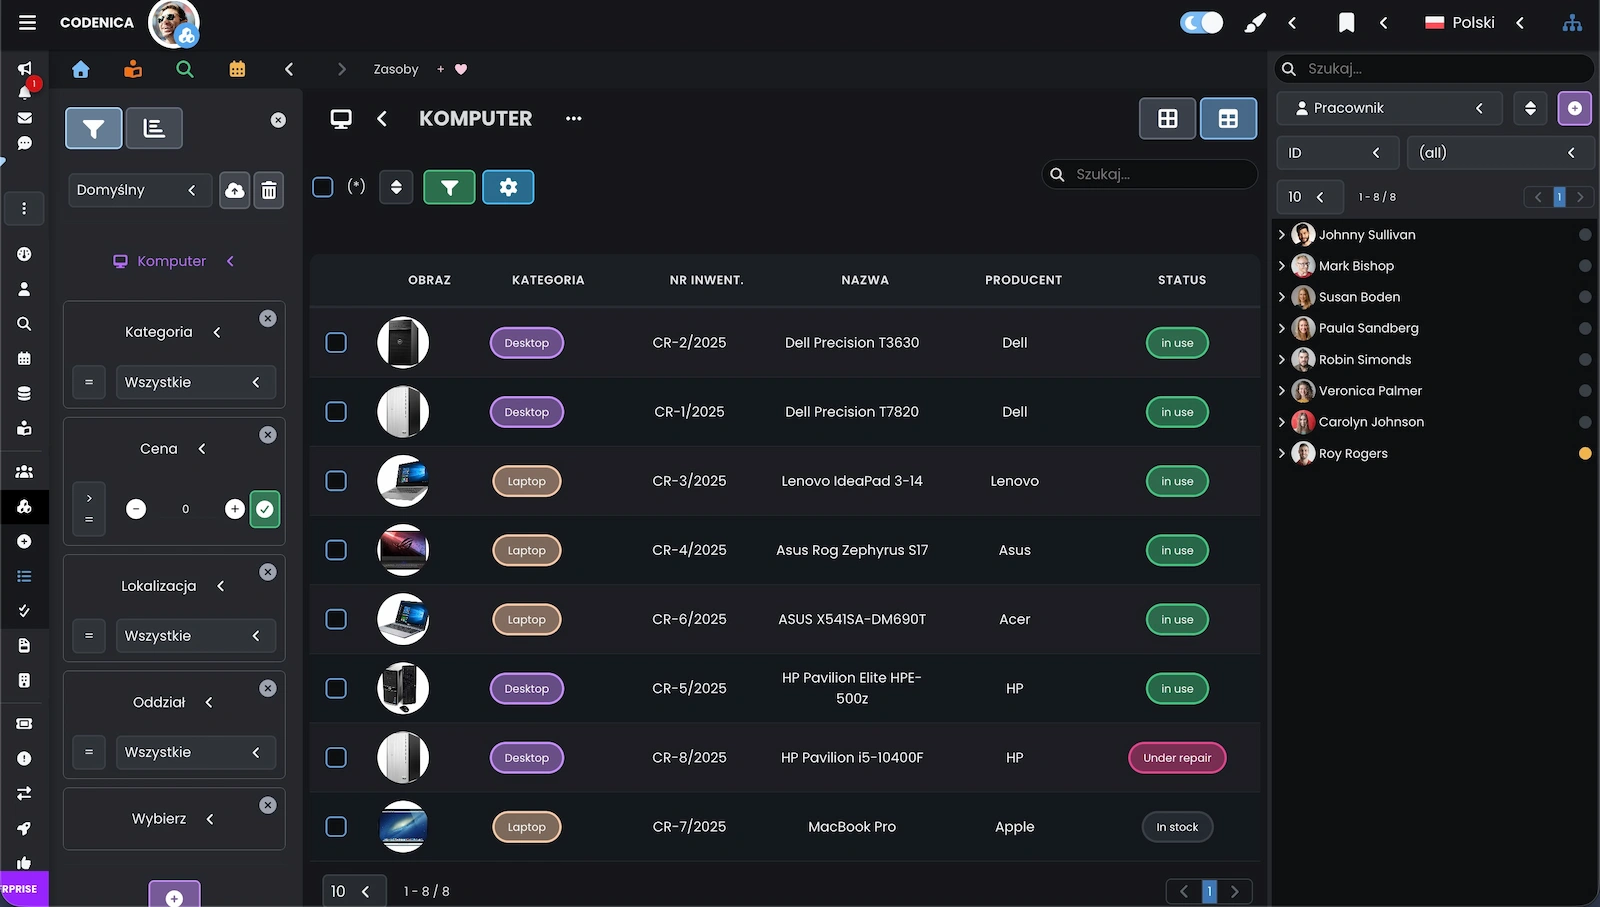Click the trash icon beside Domyślny
This screenshot has width=1600, height=907.
point(269,190)
